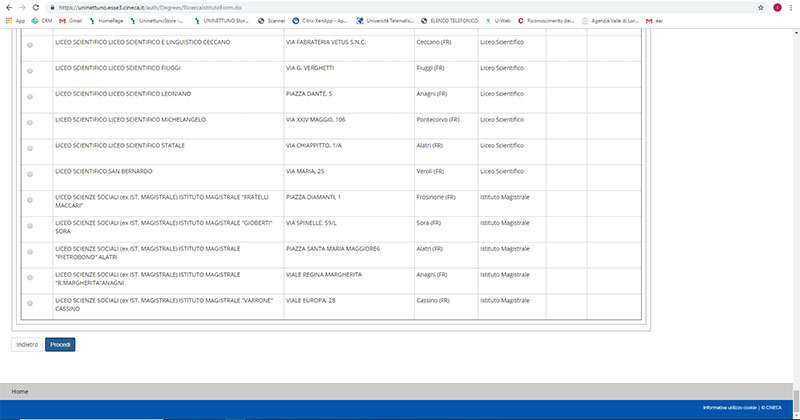Click the Home link in footer
The image size is (800, 420).
(20, 391)
